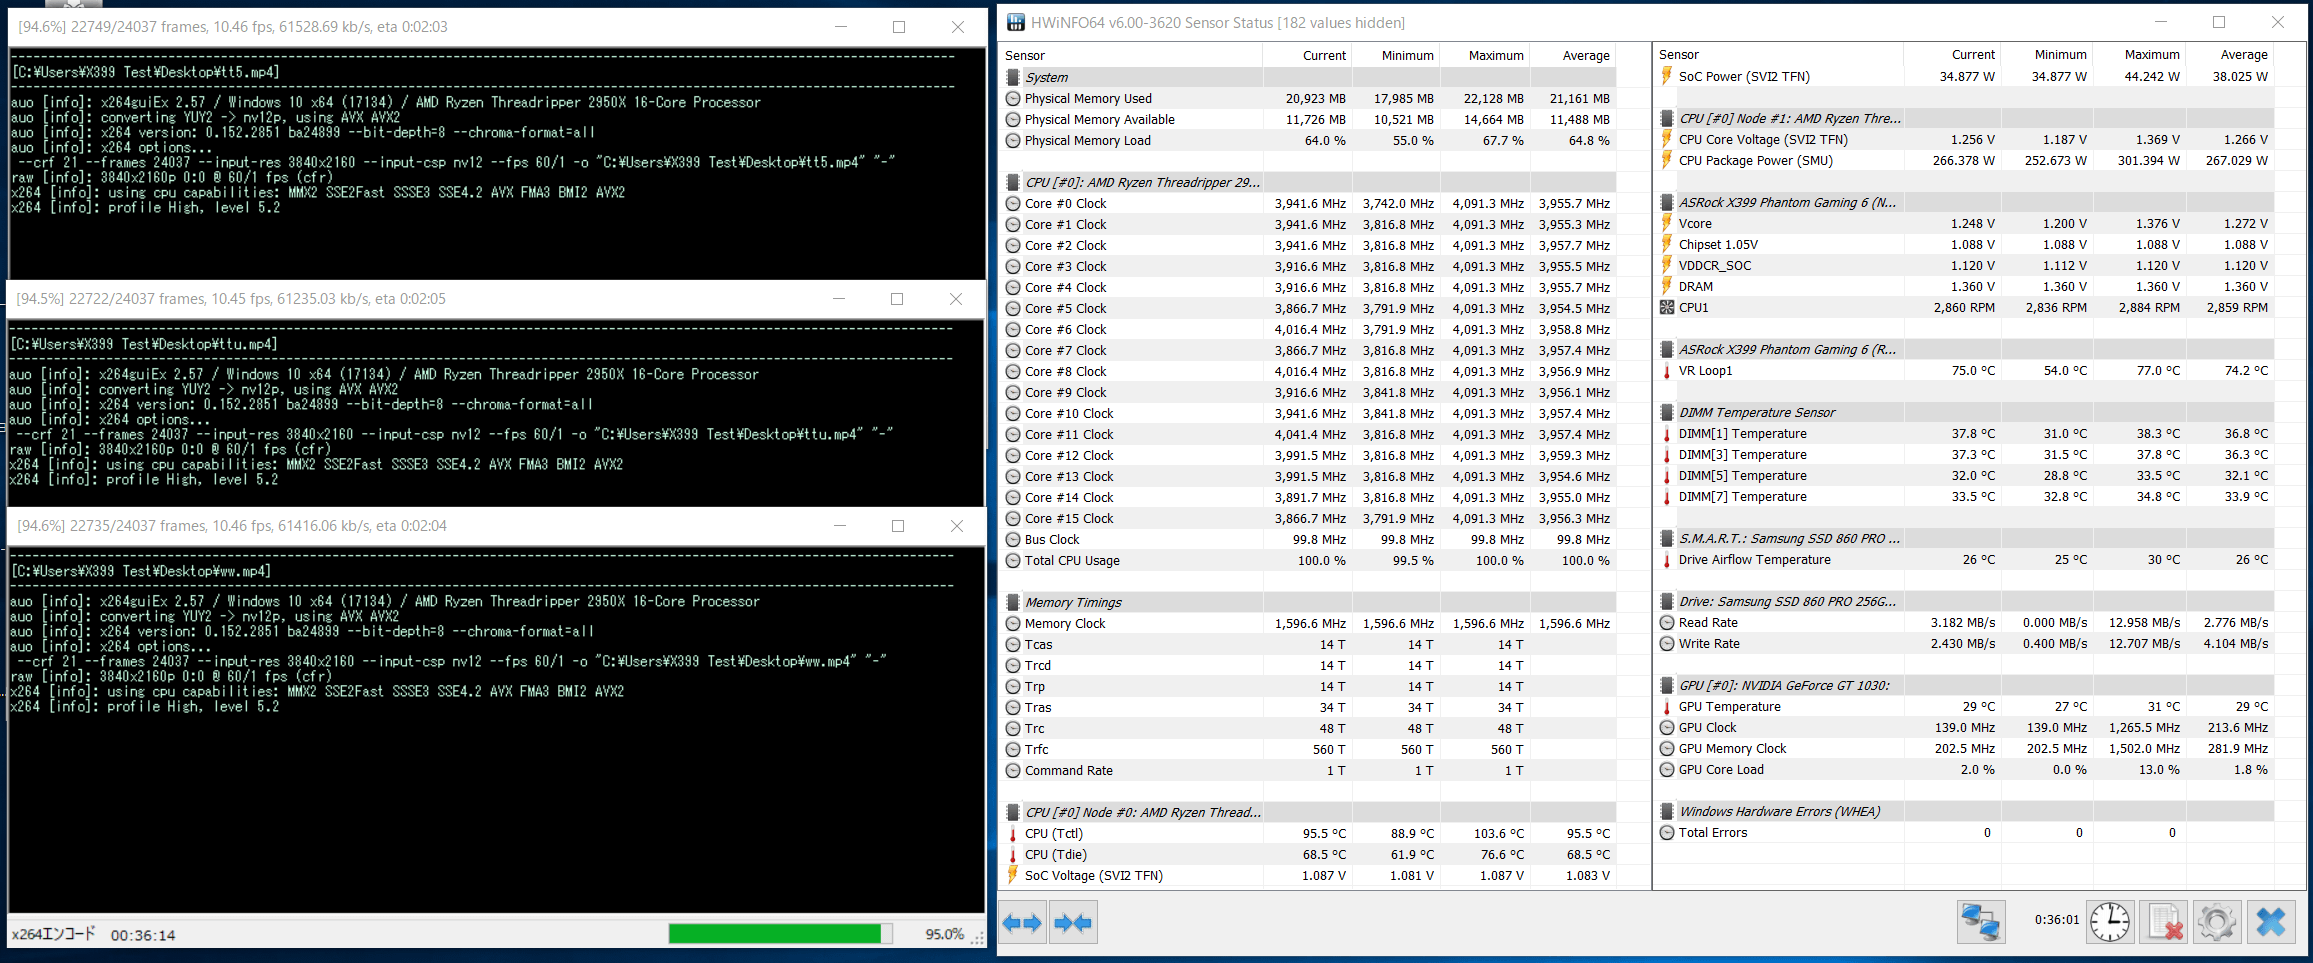Image resolution: width=2313 pixels, height=963 pixels.
Task: Click the Average column header in right panel
Action: (x=2229, y=54)
